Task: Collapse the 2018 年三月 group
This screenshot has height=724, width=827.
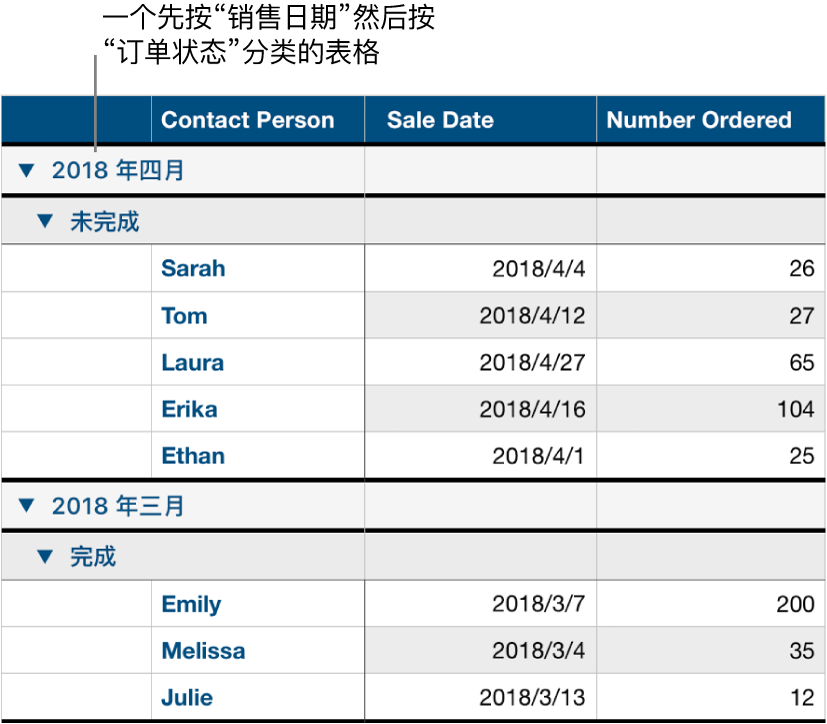Action: [27, 506]
